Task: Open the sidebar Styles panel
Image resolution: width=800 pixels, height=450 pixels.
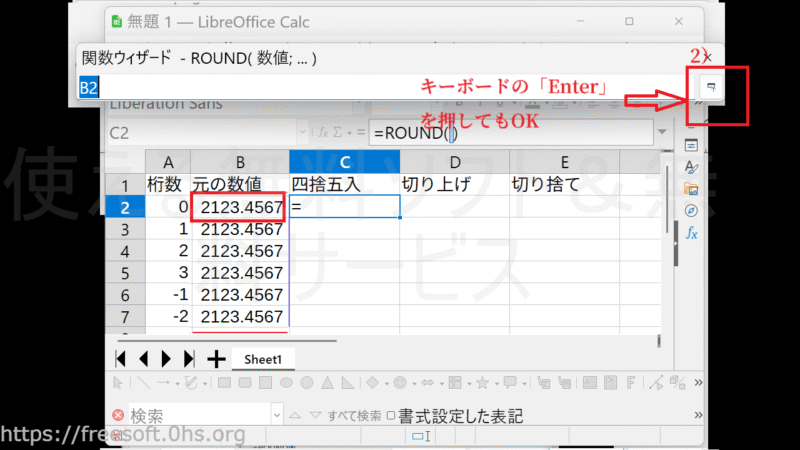Action: pyautogui.click(x=691, y=167)
